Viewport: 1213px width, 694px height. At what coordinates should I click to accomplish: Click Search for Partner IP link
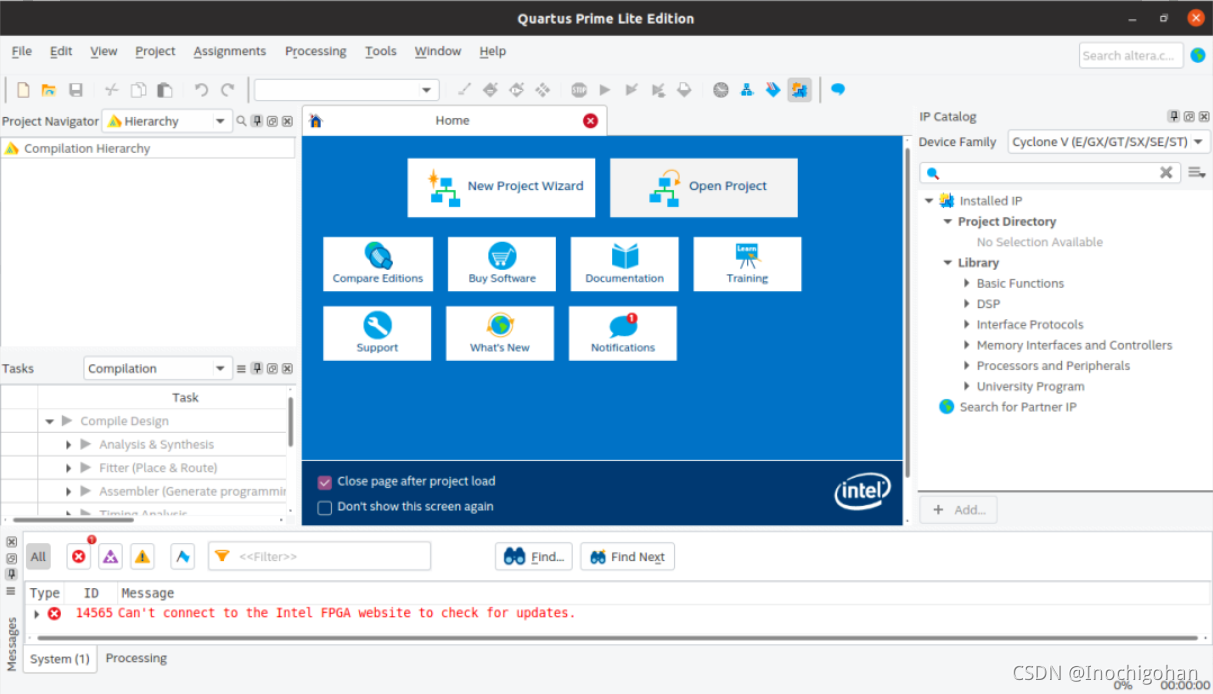coord(1018,407)
